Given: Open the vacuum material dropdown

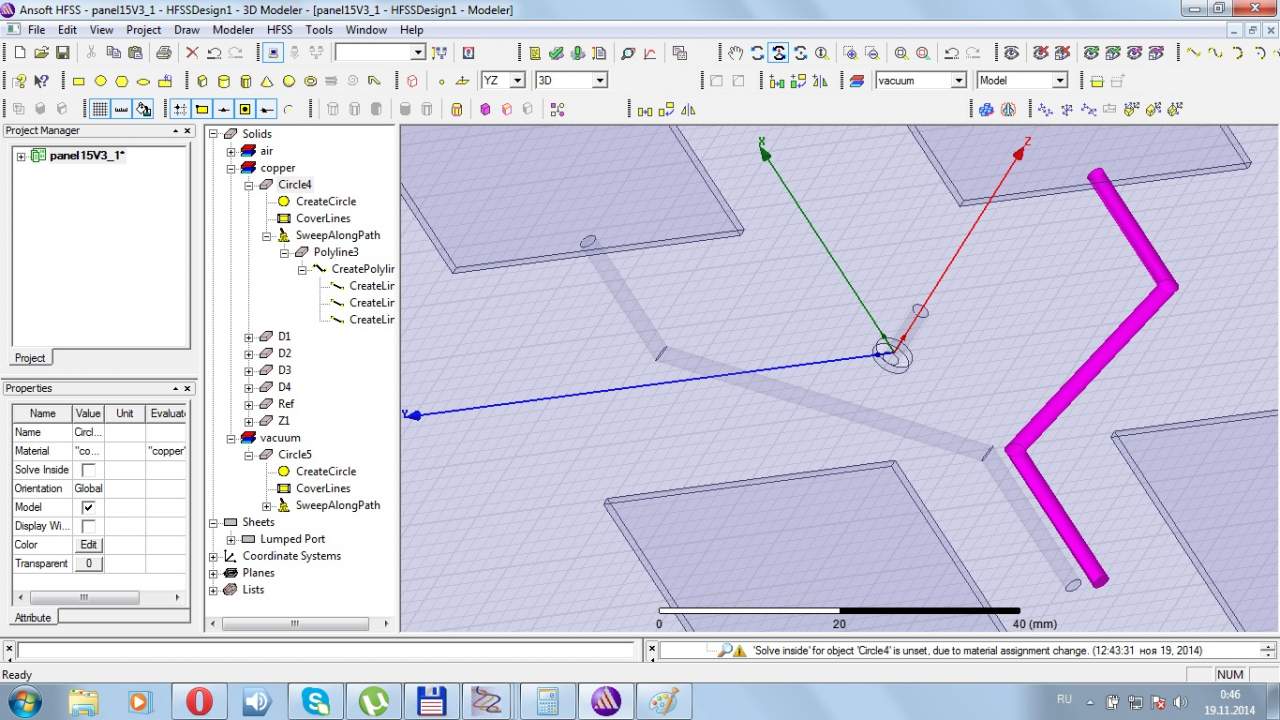Looking at the screenshot, I should [957, 80].
